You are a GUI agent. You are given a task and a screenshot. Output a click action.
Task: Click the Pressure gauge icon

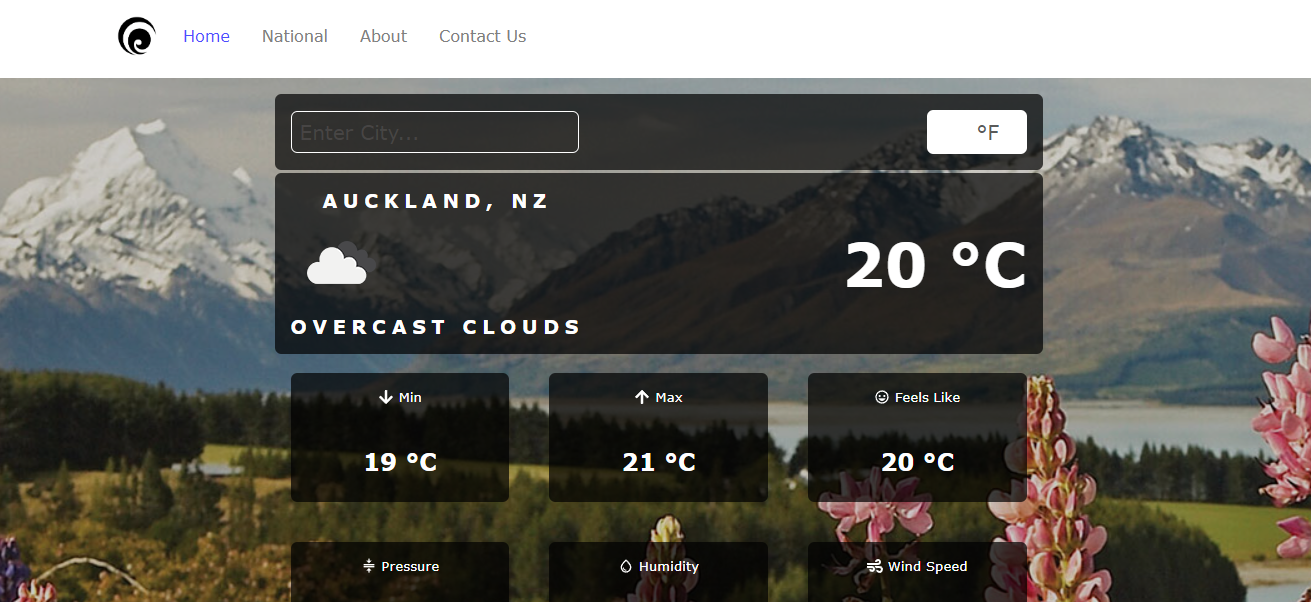(x=369, y=566)
